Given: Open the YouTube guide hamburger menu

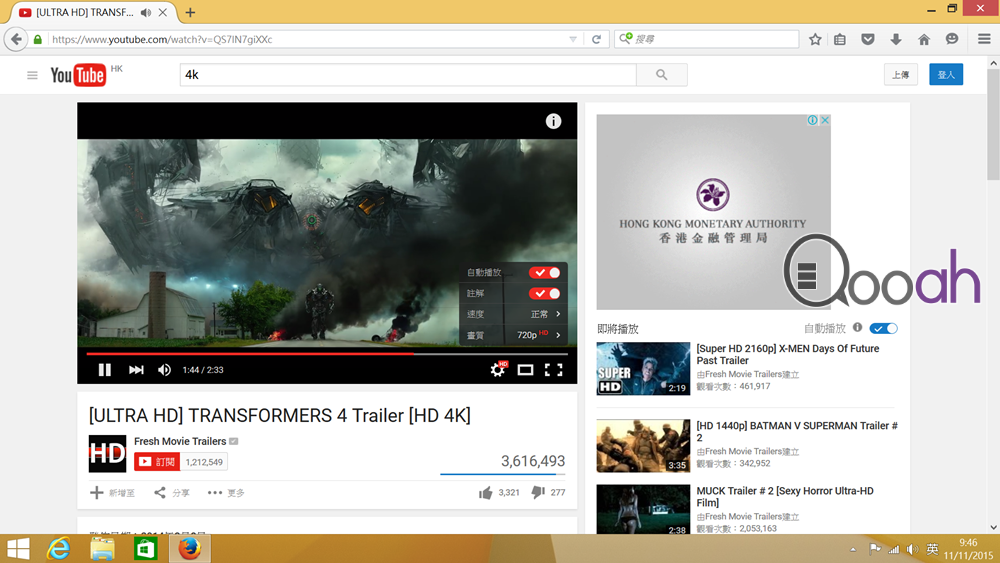Looking at the screenshot, I should pos(33,75).
